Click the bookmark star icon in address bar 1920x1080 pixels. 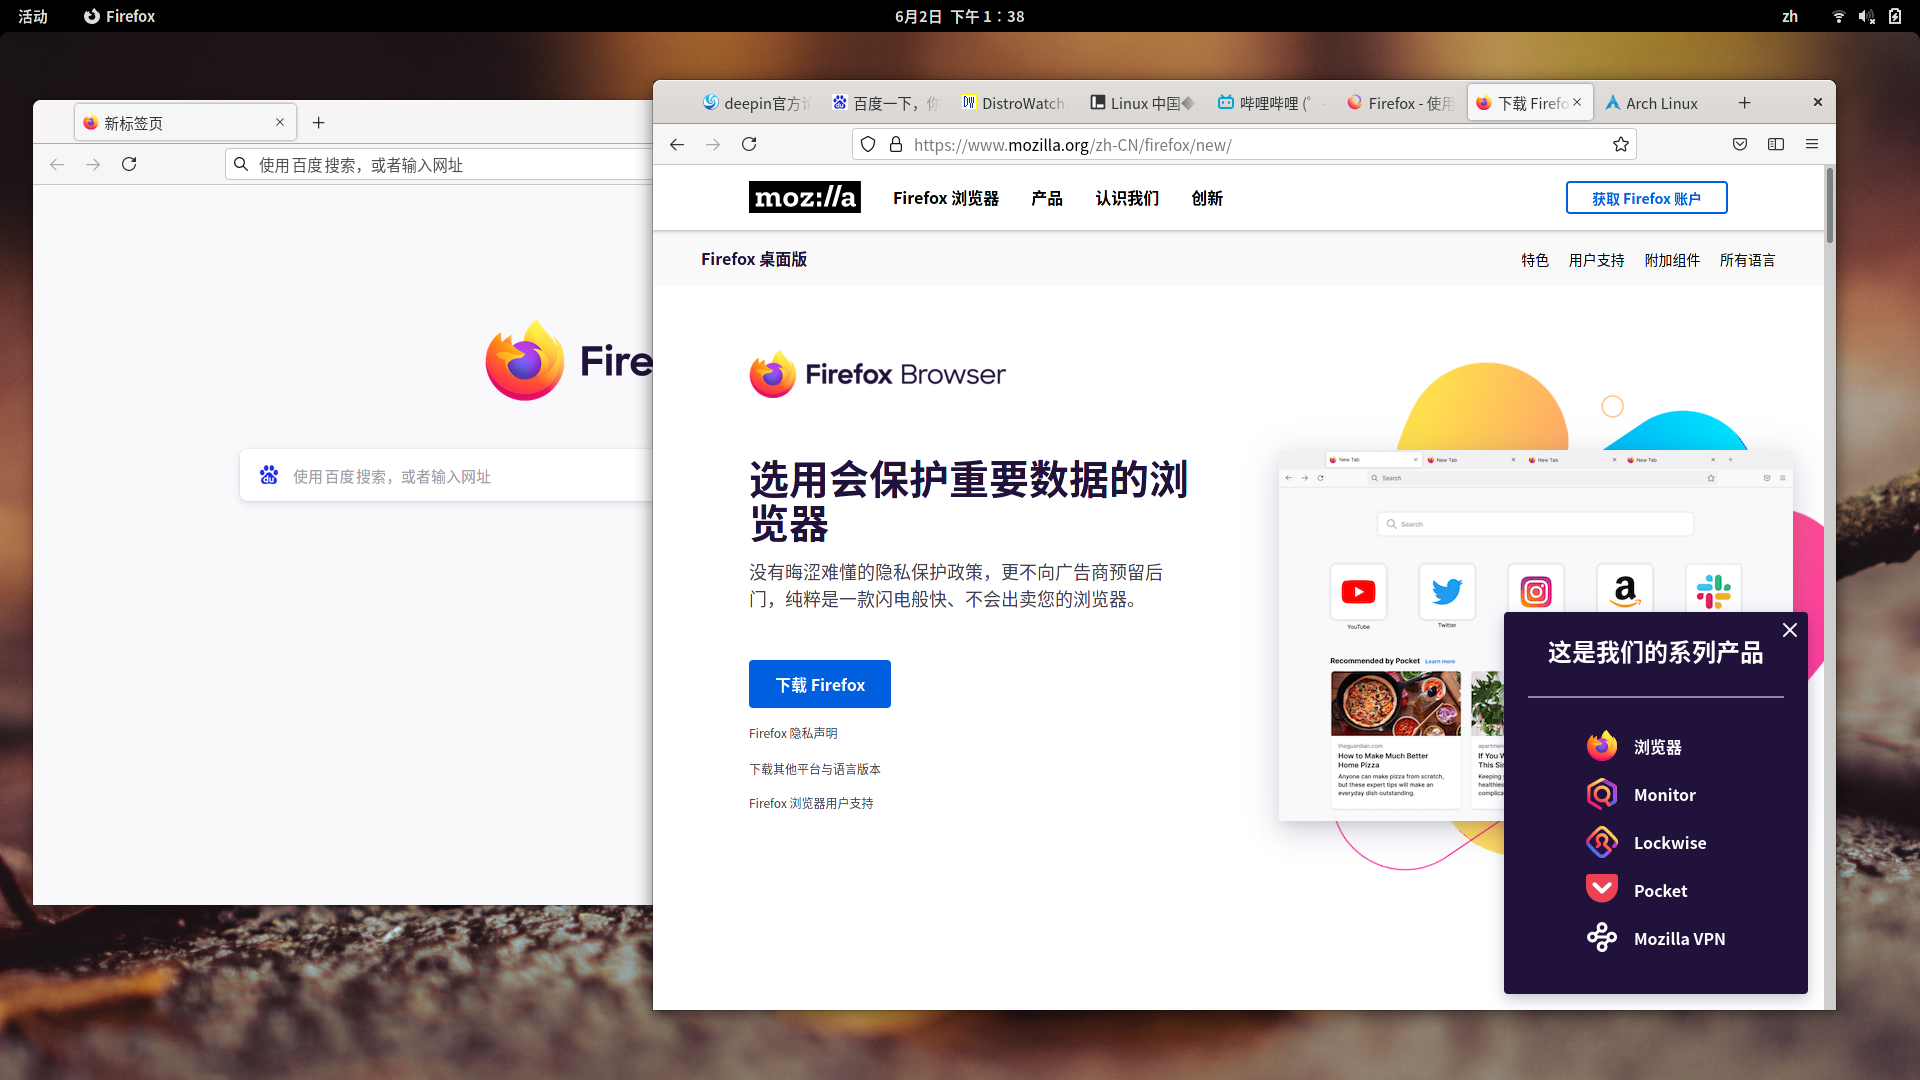1620,145
